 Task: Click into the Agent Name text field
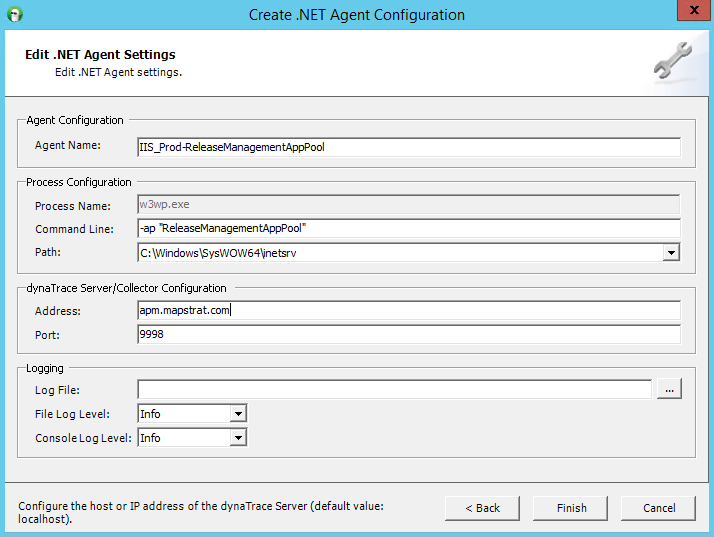(x=408, y=147)
